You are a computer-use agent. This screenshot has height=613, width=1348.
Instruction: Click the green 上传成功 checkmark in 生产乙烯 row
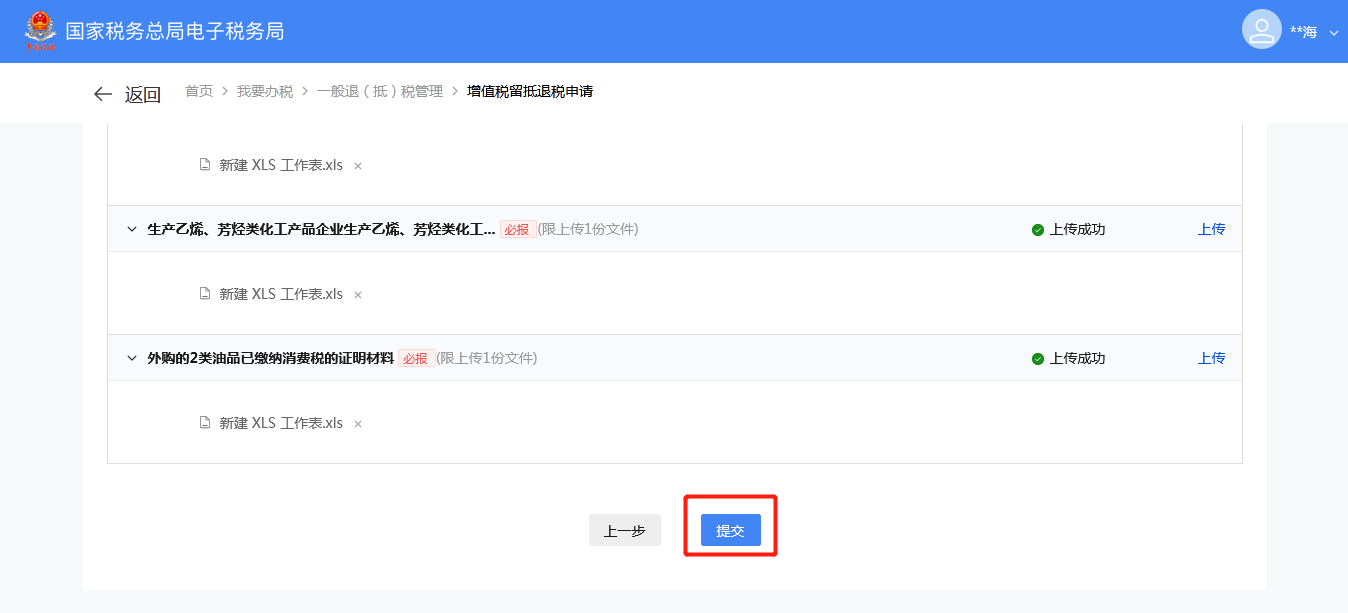pyautogui.click(x=1038, y=230)
